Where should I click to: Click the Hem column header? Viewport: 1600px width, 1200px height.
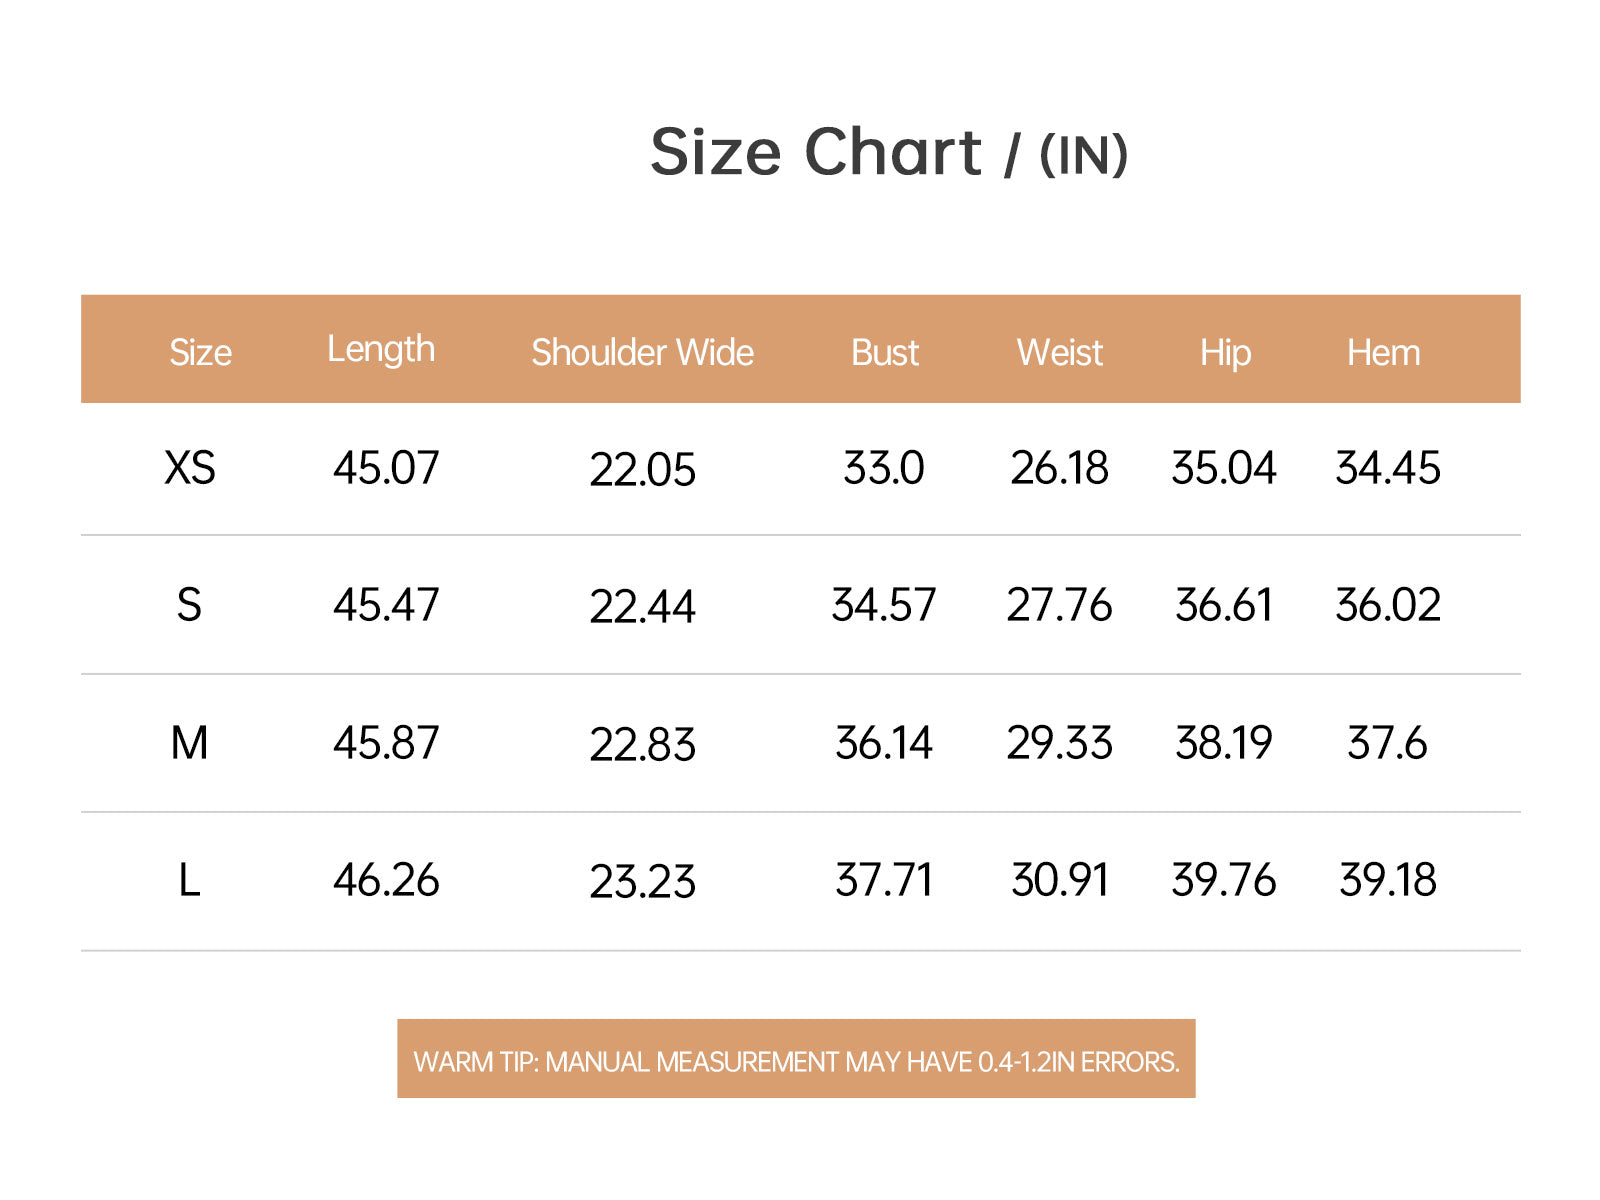tap(1383, 352)
